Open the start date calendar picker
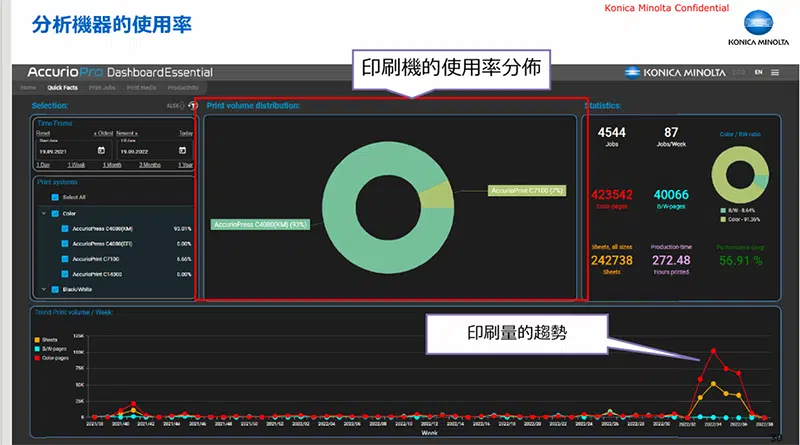The height and width of the screenshot is (445, 800). point(101,151)
